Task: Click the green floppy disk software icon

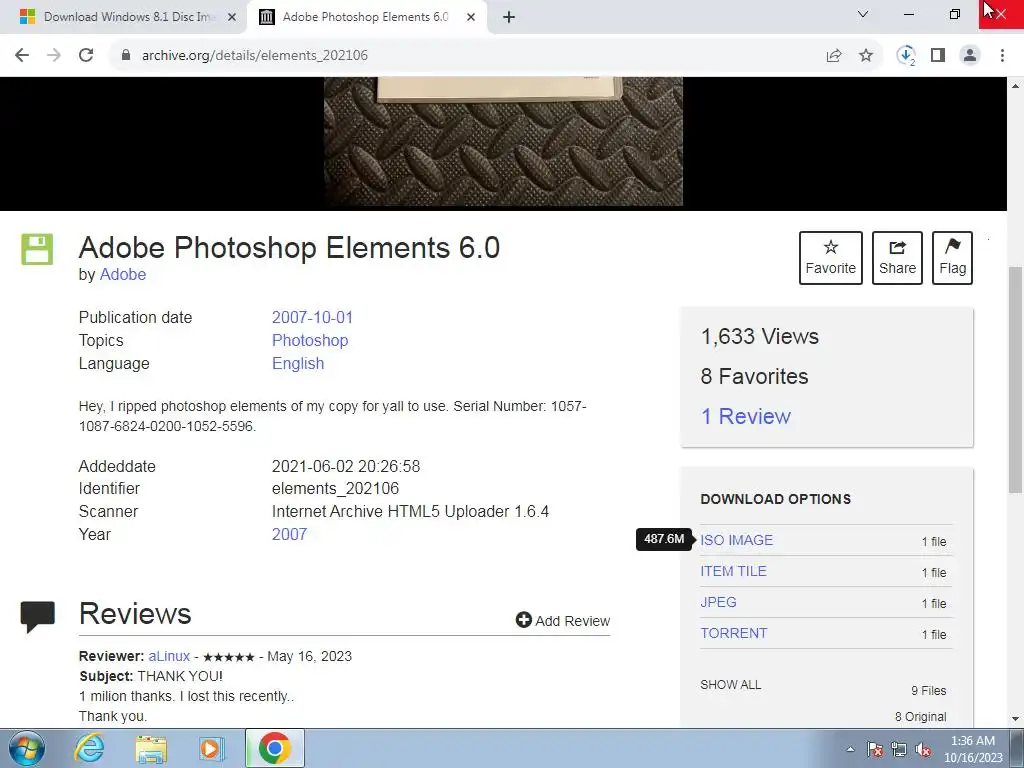Action: pos(37,249)
